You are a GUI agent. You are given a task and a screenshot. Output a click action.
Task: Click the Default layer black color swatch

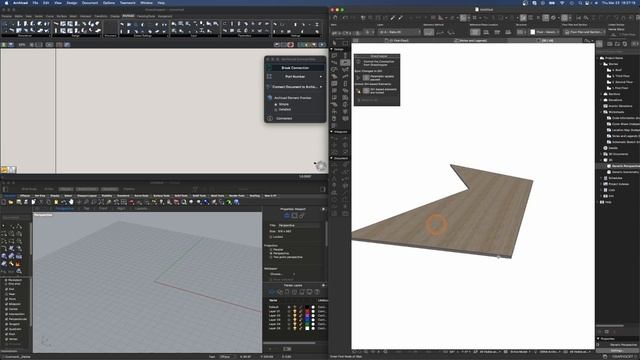pyautogui.click(x=307, y=307)
